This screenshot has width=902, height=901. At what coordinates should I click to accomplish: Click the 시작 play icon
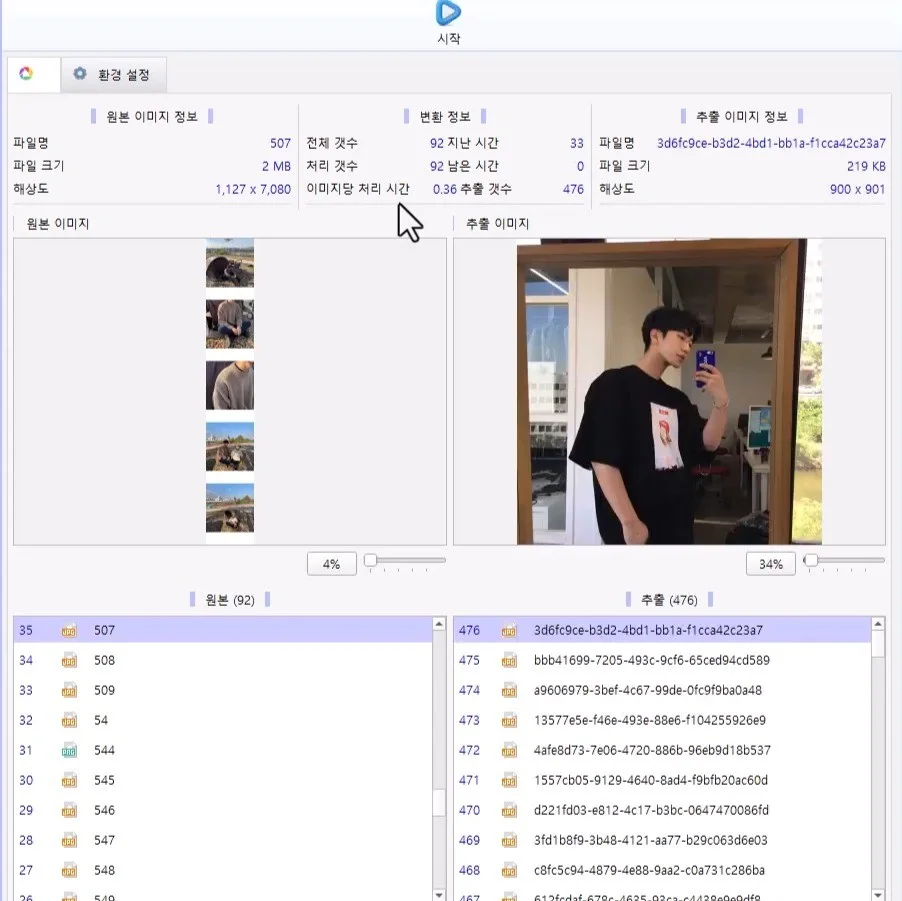click(448, 13)
